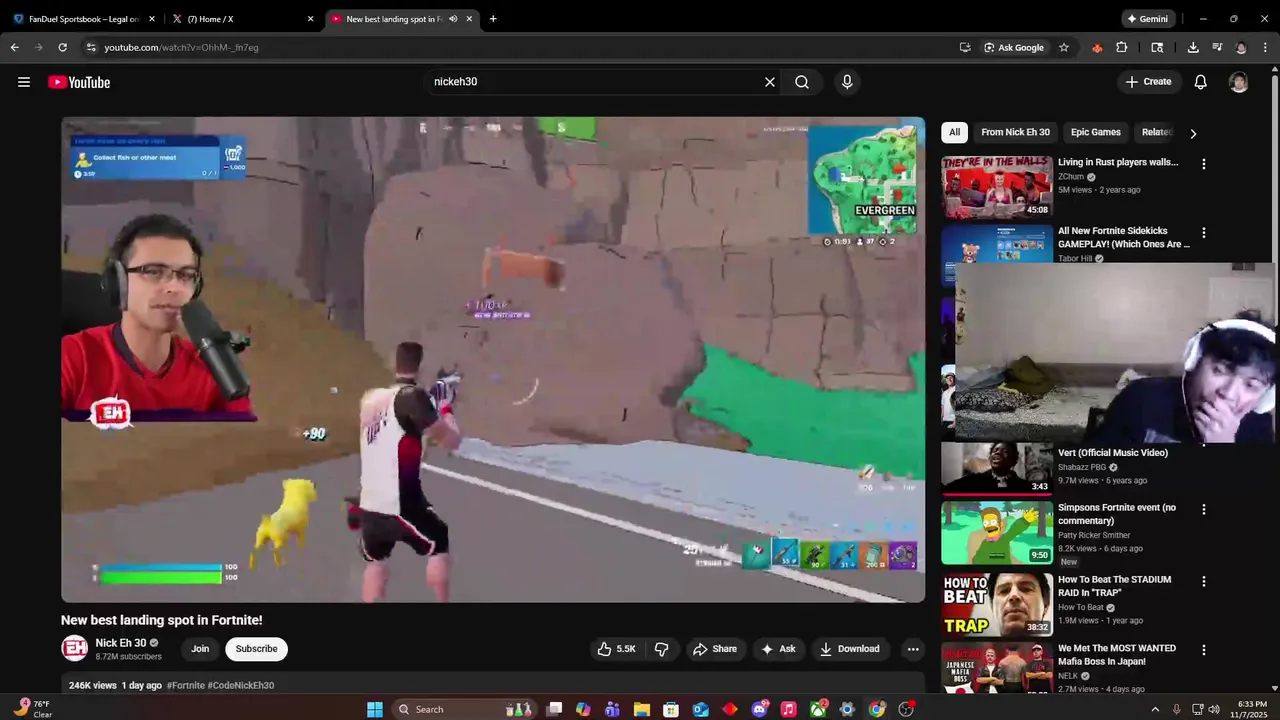Join Nick Eh 30 channel

point(200,649)
